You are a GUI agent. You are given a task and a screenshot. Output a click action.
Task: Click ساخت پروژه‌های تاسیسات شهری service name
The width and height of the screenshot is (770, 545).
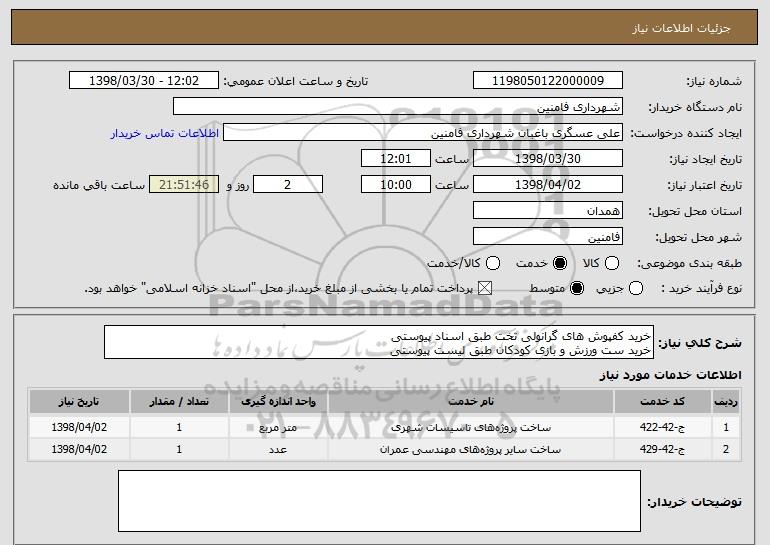coord(471,428)
